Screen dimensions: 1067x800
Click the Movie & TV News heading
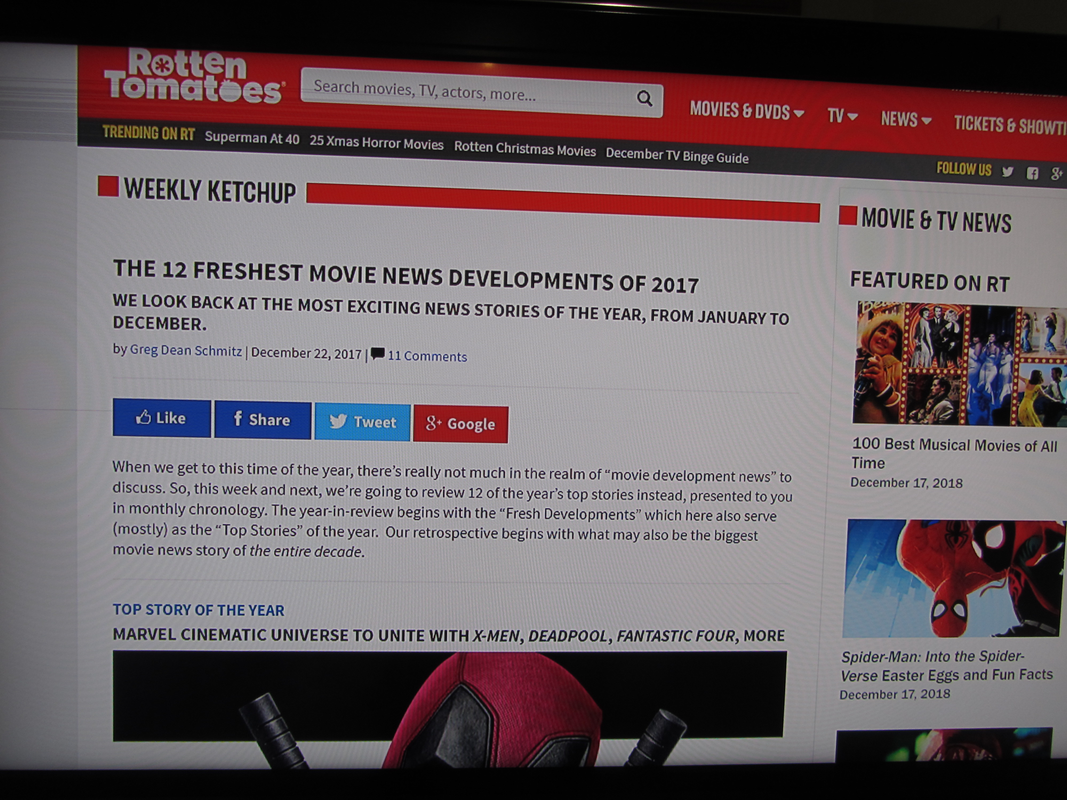coord(936,221)
